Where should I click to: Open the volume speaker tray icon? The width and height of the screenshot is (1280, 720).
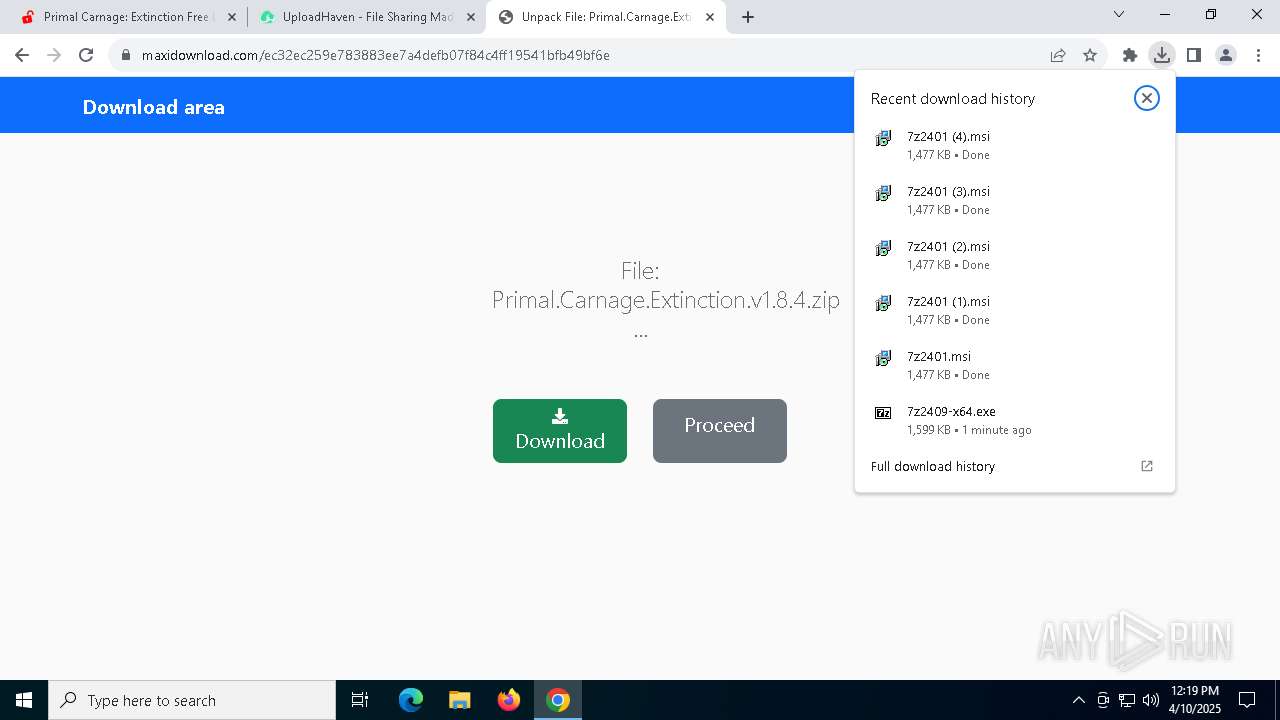coord(1151,700)
